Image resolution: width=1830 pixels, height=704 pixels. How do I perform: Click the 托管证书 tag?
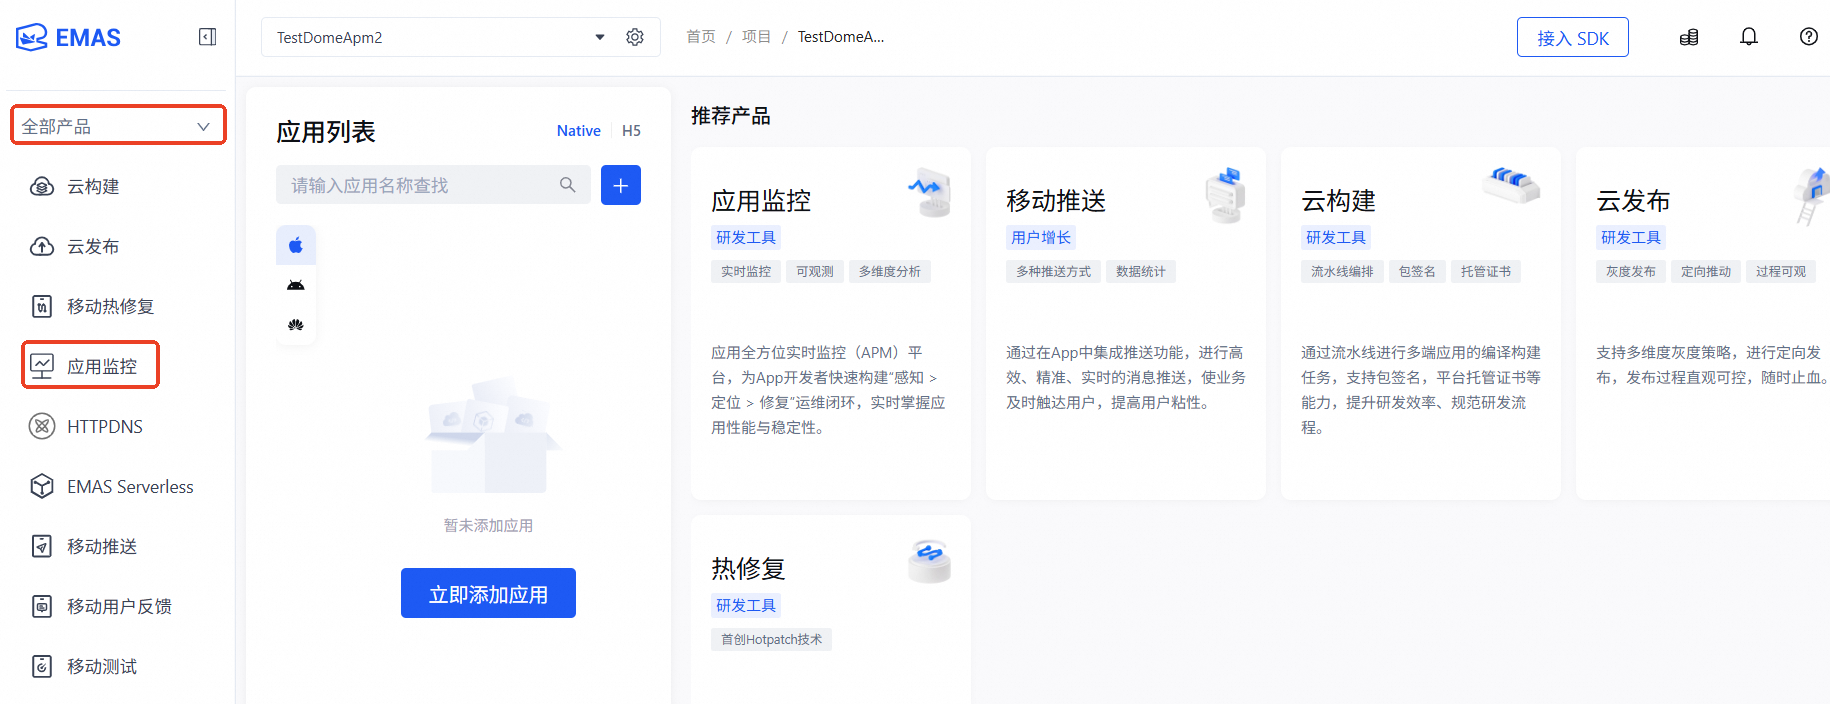[1486, 272]
